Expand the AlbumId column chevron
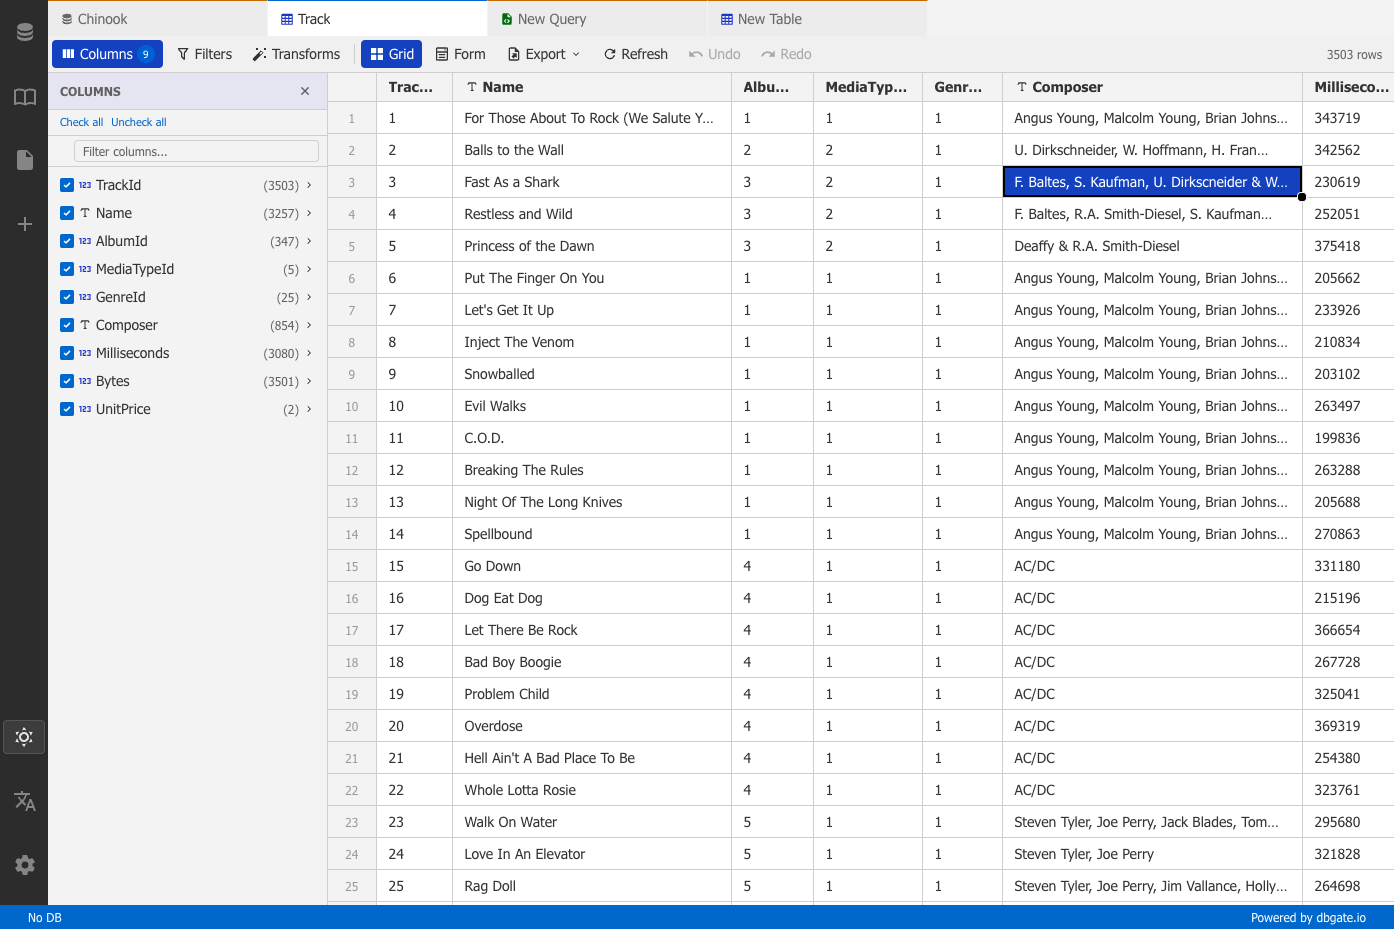 309,241
